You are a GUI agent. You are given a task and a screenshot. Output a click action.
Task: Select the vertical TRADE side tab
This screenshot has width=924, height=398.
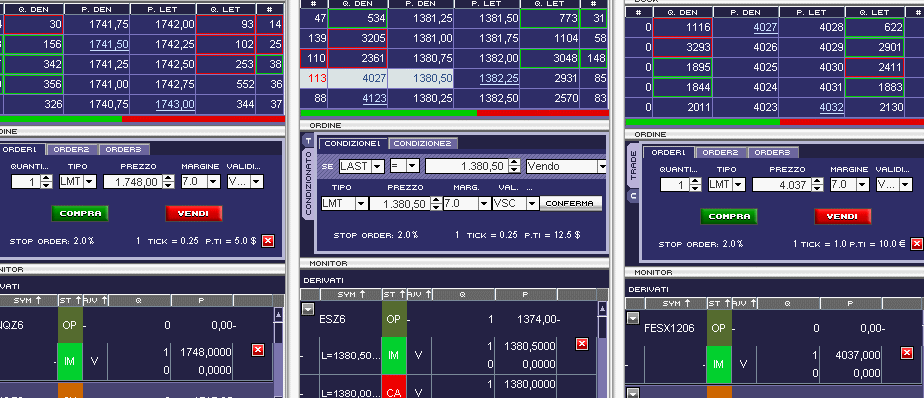tap(633, 166)
